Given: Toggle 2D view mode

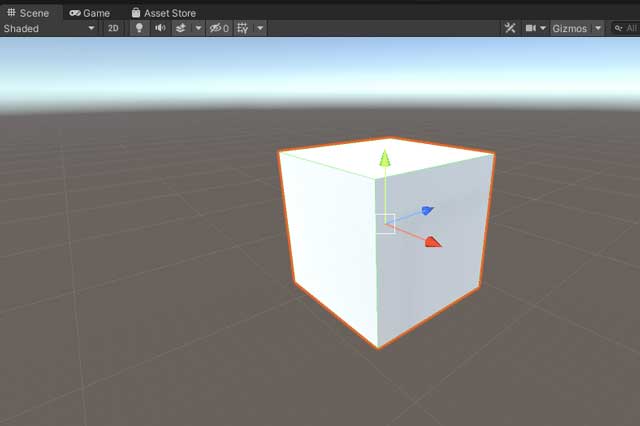Looking at the screenshot, I should point(113,28).
